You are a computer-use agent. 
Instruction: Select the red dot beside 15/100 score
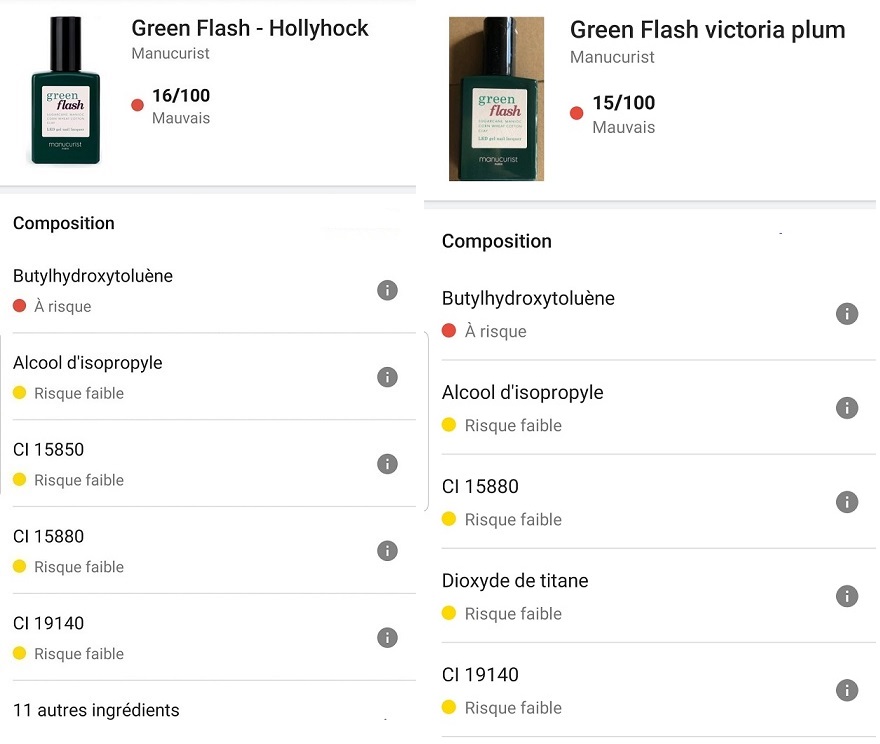(x=577, y=113)
